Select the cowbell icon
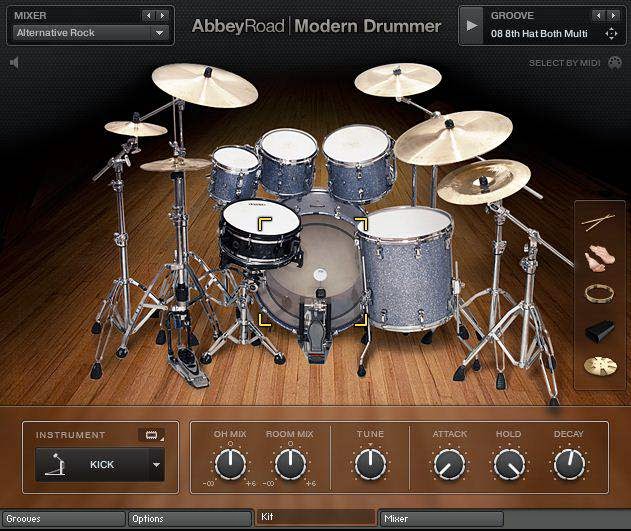 point(600,330)
